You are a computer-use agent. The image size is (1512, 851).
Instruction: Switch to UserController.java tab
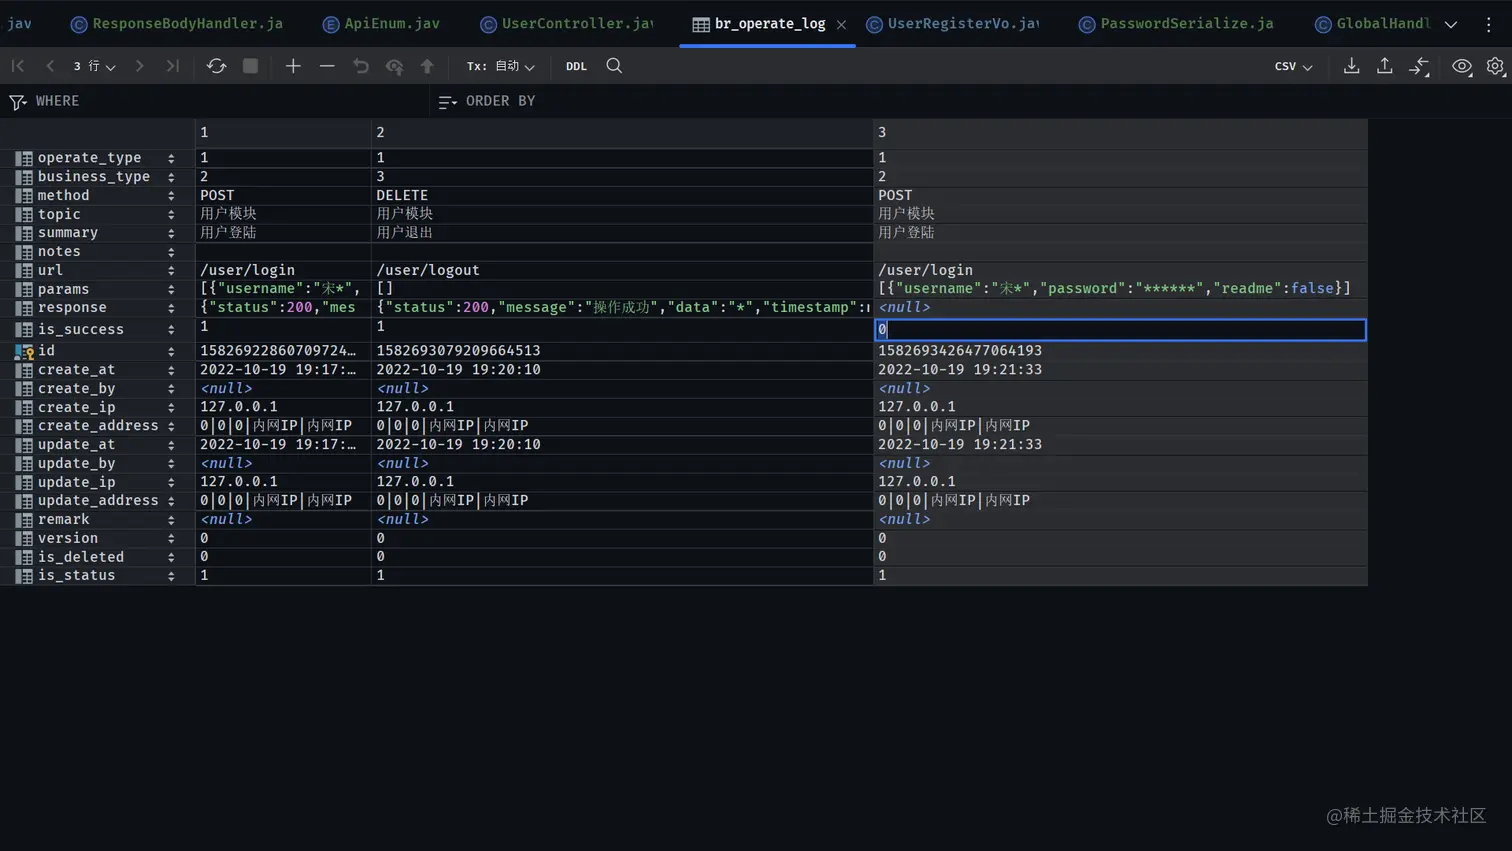(x=567, y=24)
